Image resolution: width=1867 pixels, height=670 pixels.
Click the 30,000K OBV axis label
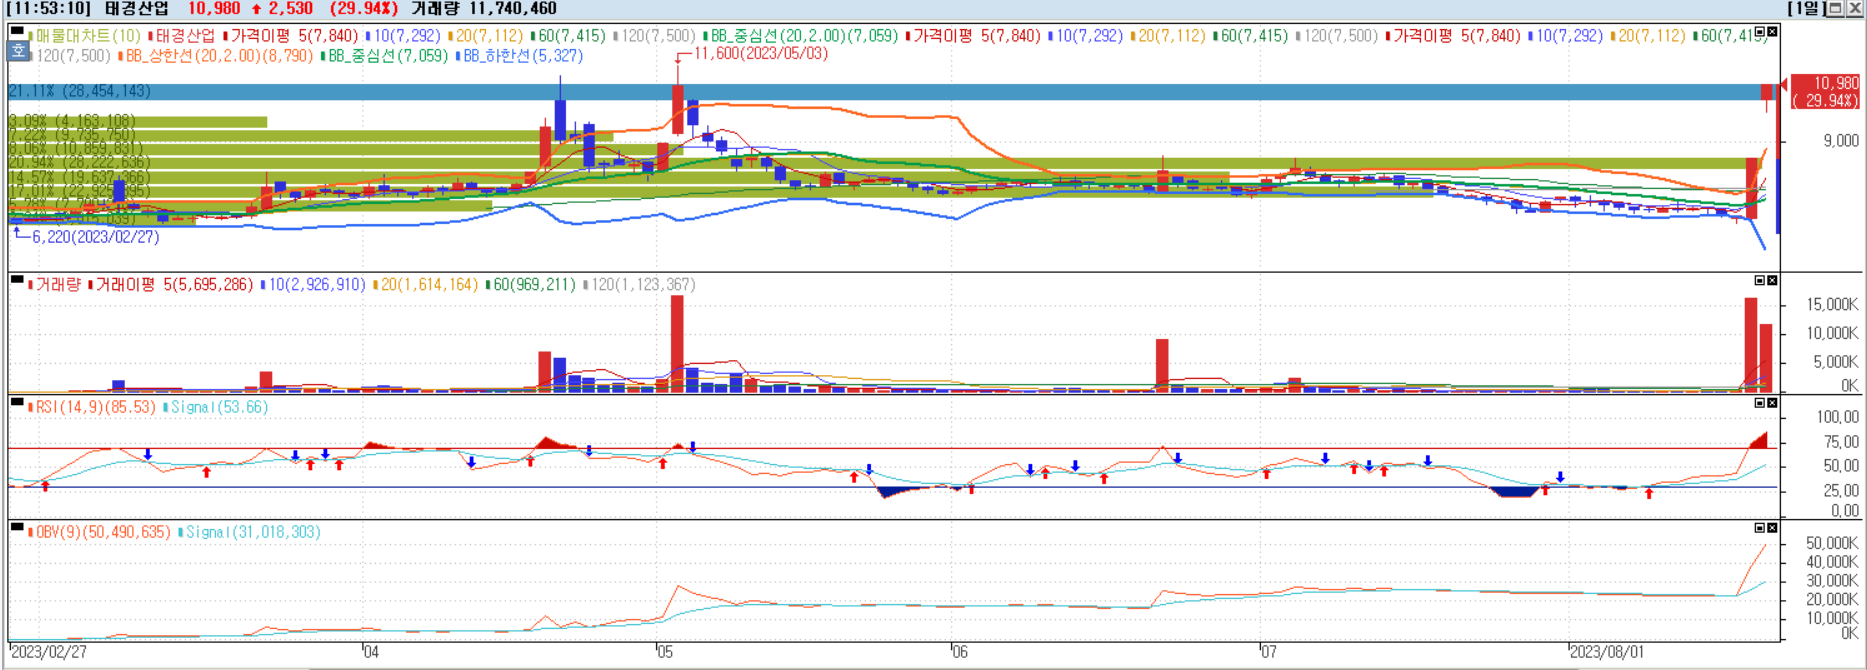coord(1832,581)
